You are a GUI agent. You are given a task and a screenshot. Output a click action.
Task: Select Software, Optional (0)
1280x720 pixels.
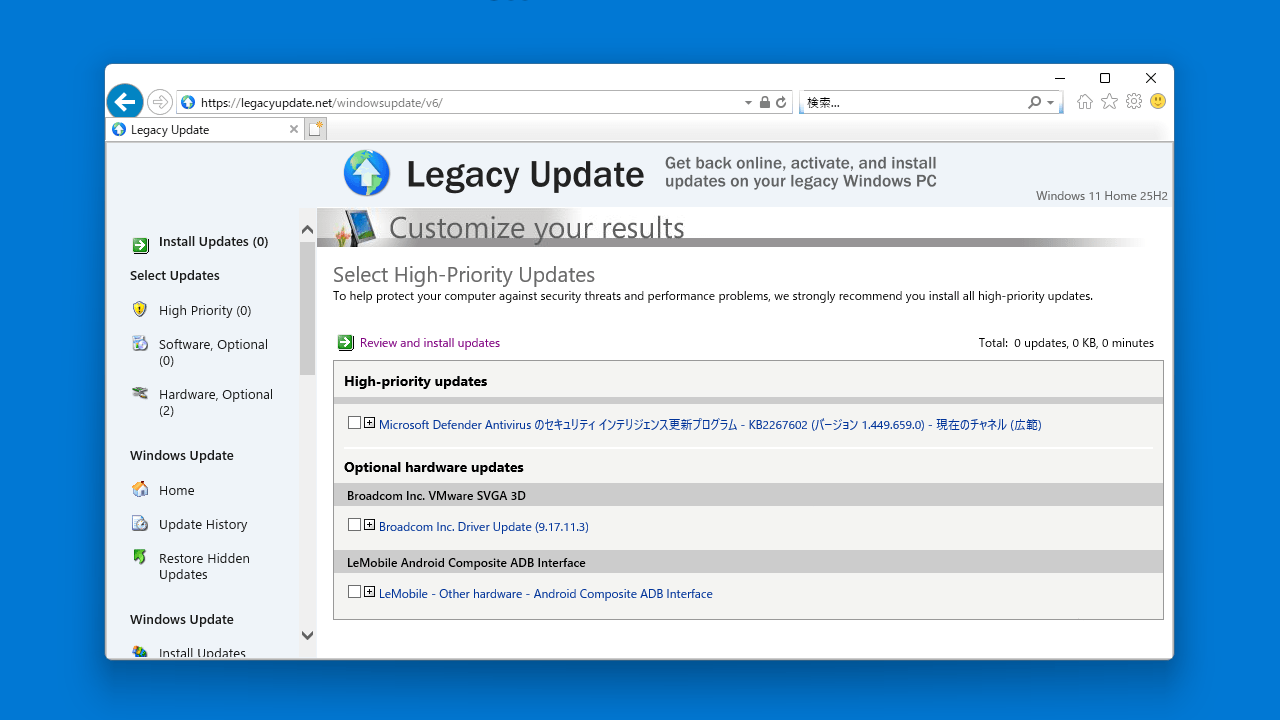pyautogui.click(x=213, y=352)
